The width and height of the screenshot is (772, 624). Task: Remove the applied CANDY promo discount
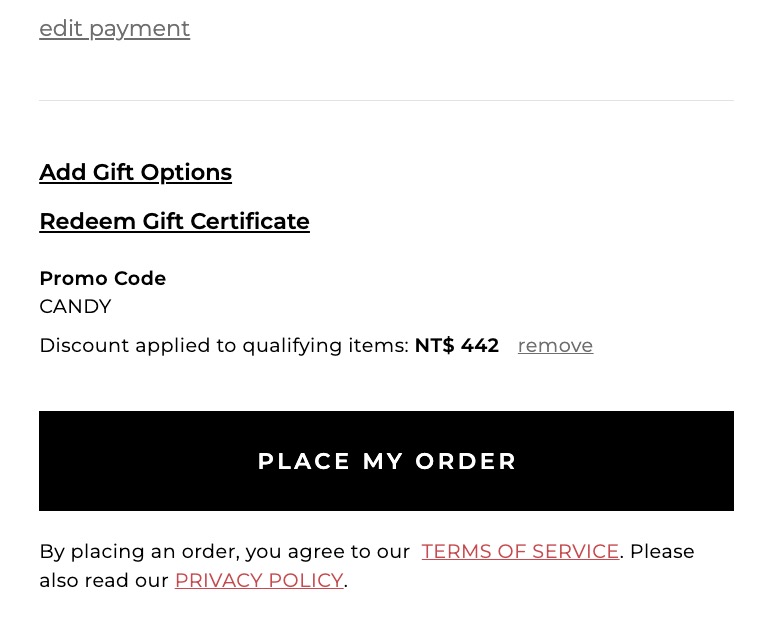(x=555, y=346)
